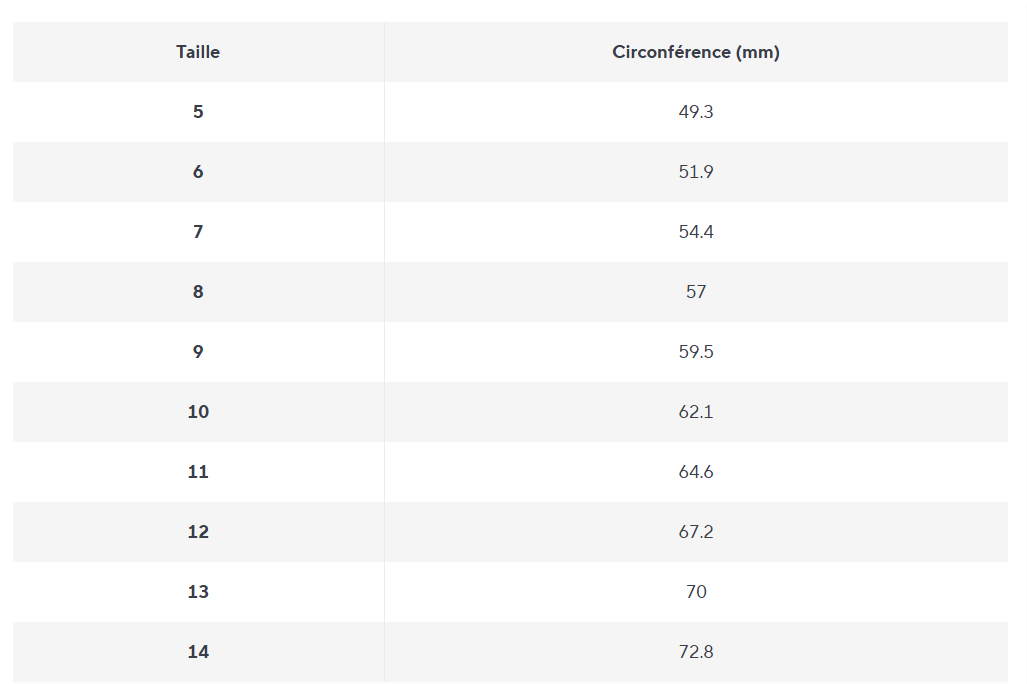Click the 49.3 circumference value
This screenshot has height=684, width=1027.
click(x=696, y=112)
